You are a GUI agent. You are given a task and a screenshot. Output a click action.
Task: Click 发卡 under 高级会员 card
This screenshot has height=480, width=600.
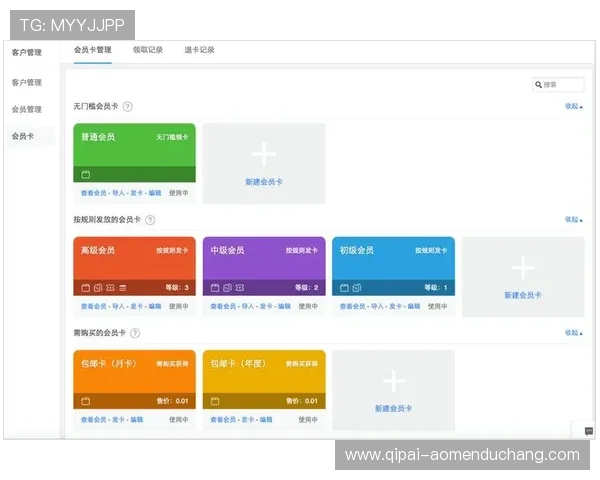click(137, 306)
